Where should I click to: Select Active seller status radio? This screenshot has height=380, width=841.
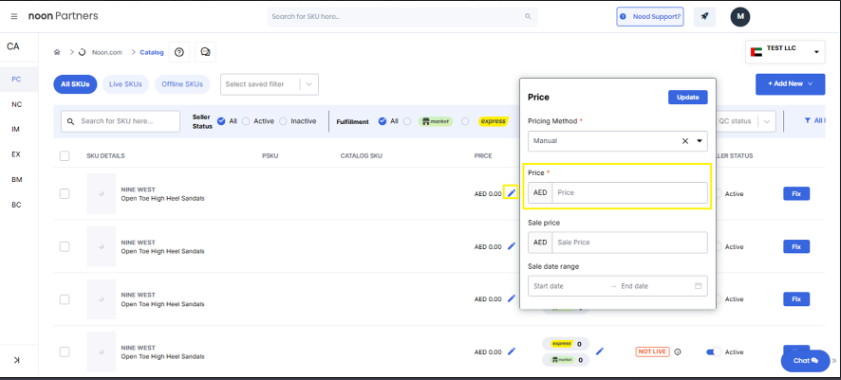pos(246,121)
